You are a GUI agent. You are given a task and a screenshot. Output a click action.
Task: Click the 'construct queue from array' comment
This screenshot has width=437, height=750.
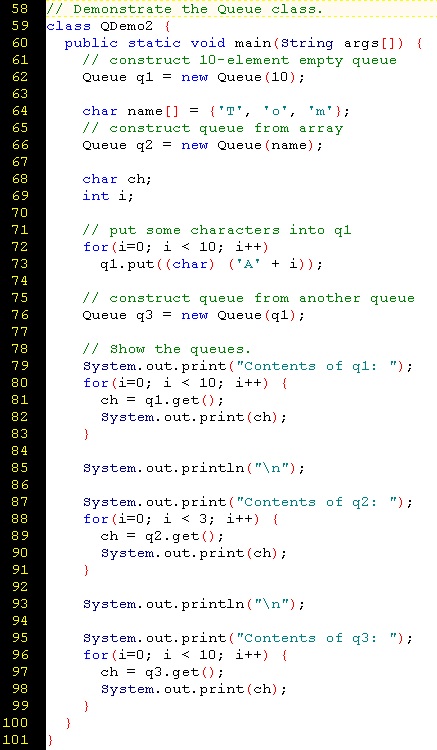click(213, 128)
